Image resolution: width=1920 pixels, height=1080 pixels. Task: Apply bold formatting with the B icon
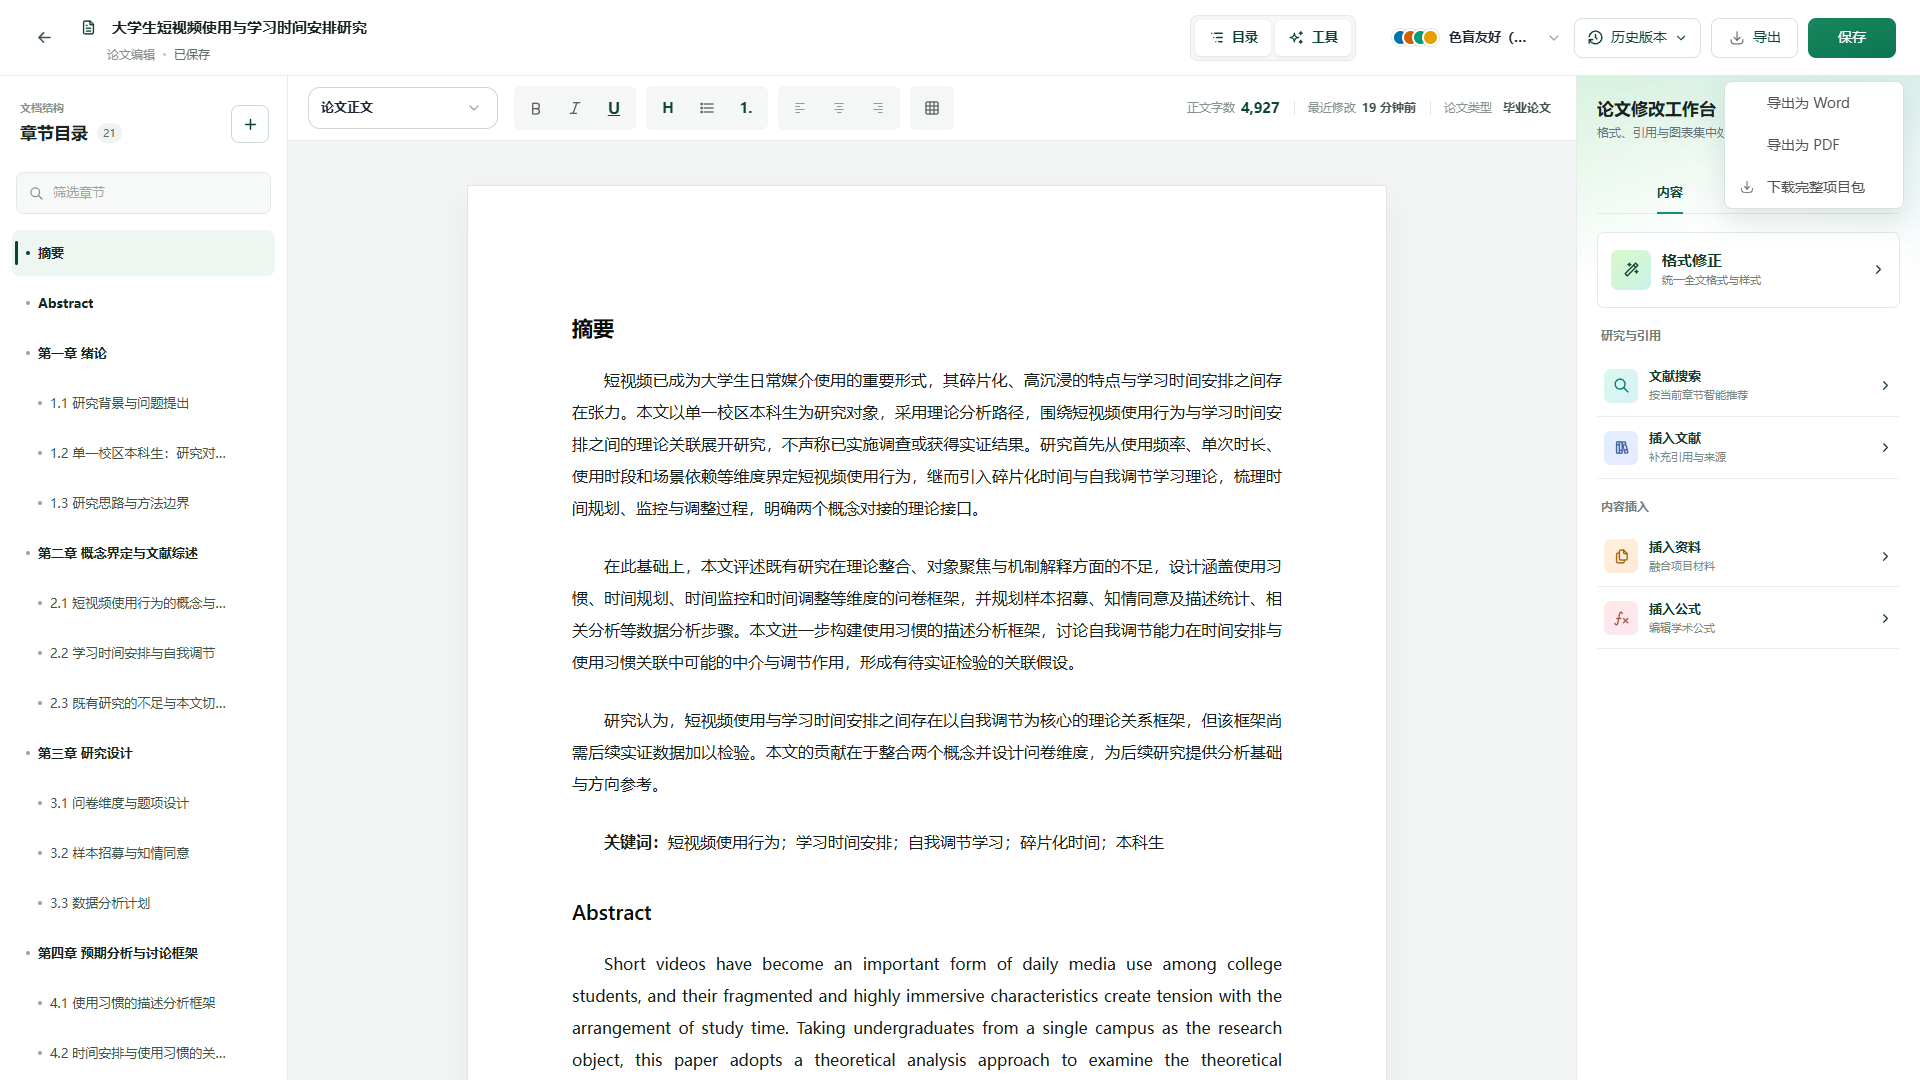[x=536, y=108]
